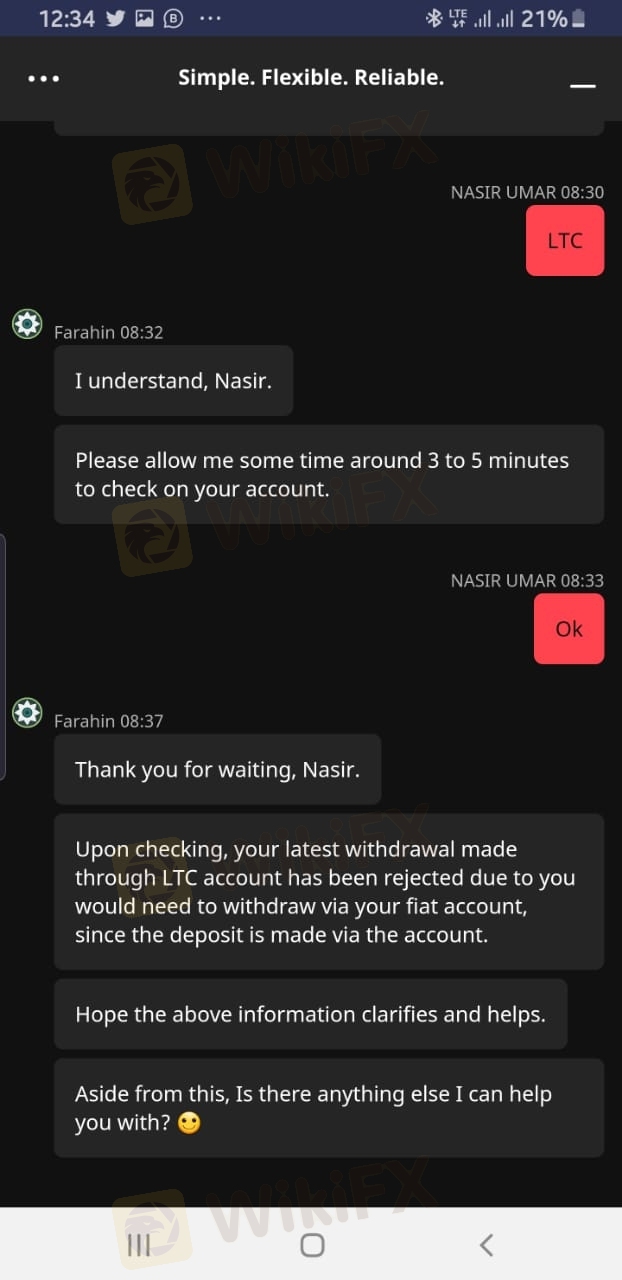Select the red LTC message bubble

coord(565,240)
